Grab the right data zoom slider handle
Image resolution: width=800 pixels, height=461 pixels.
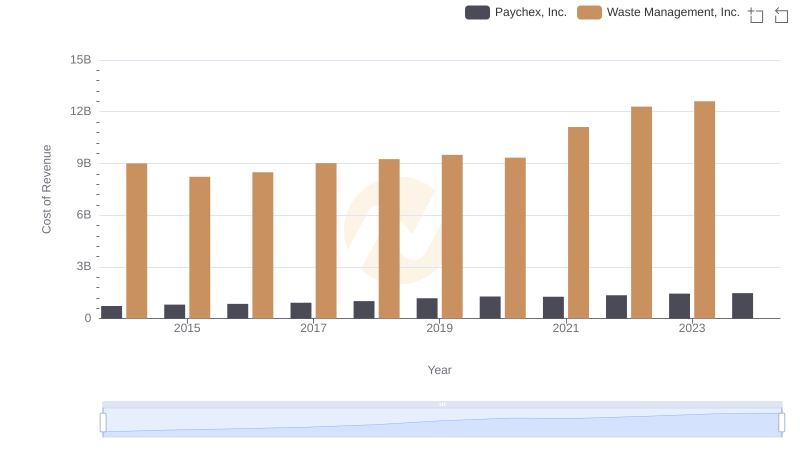(x=781, y=423)
